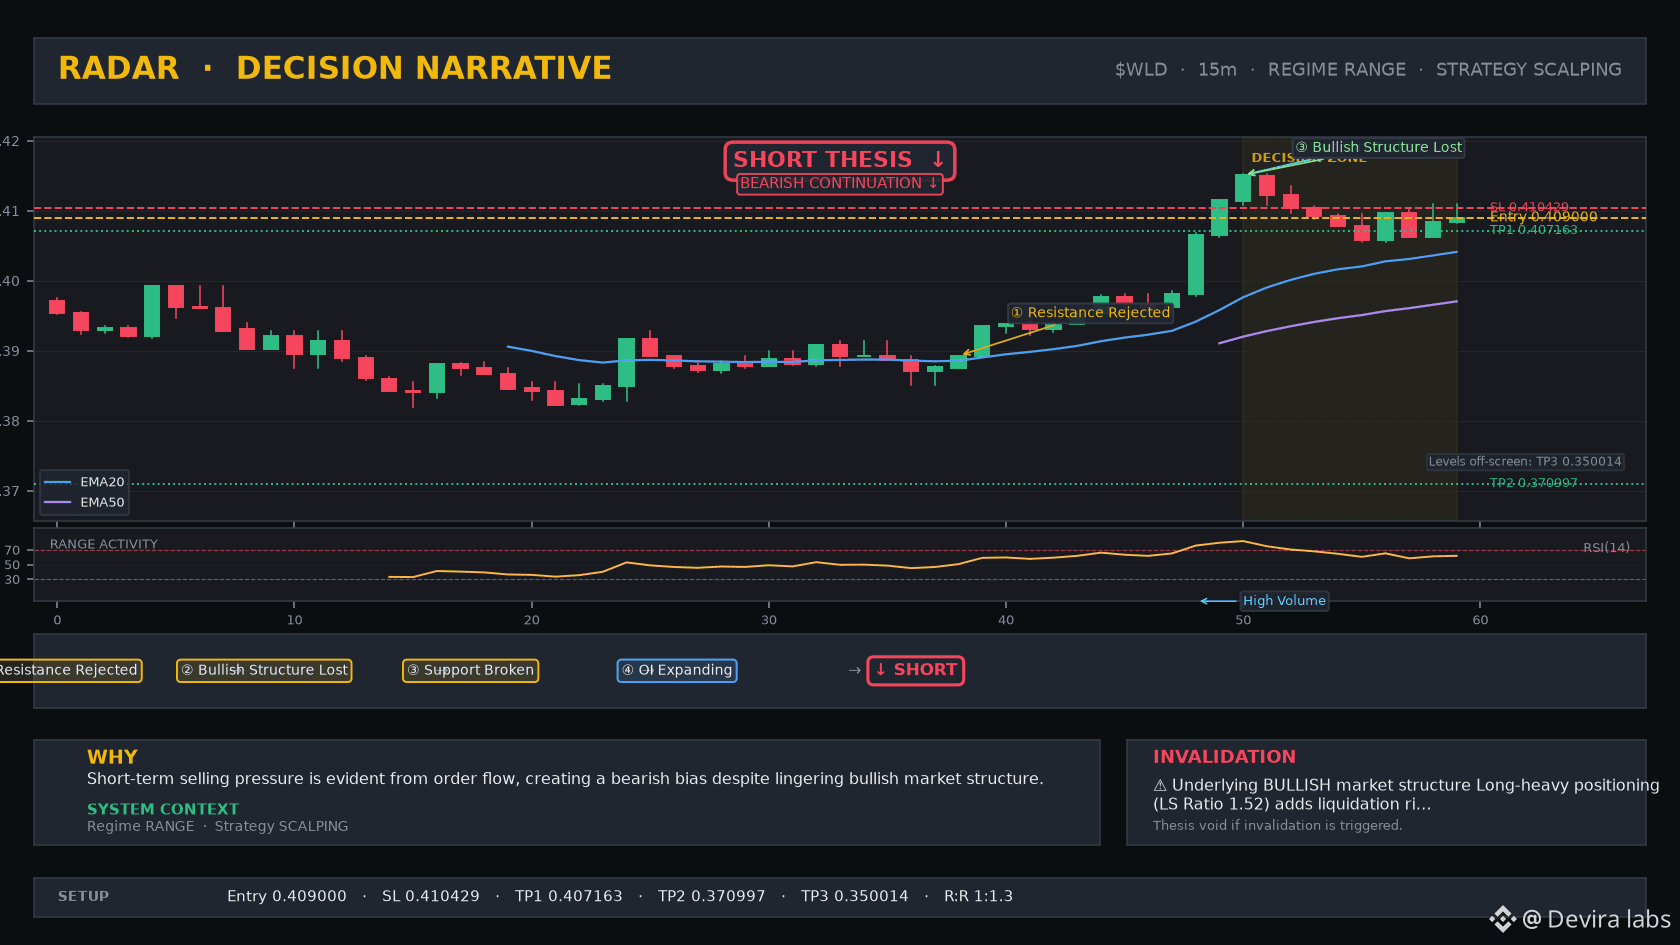Click the INVALIDATION heading
Viewport: 1680px width, 945px height.
(1224, 757)
